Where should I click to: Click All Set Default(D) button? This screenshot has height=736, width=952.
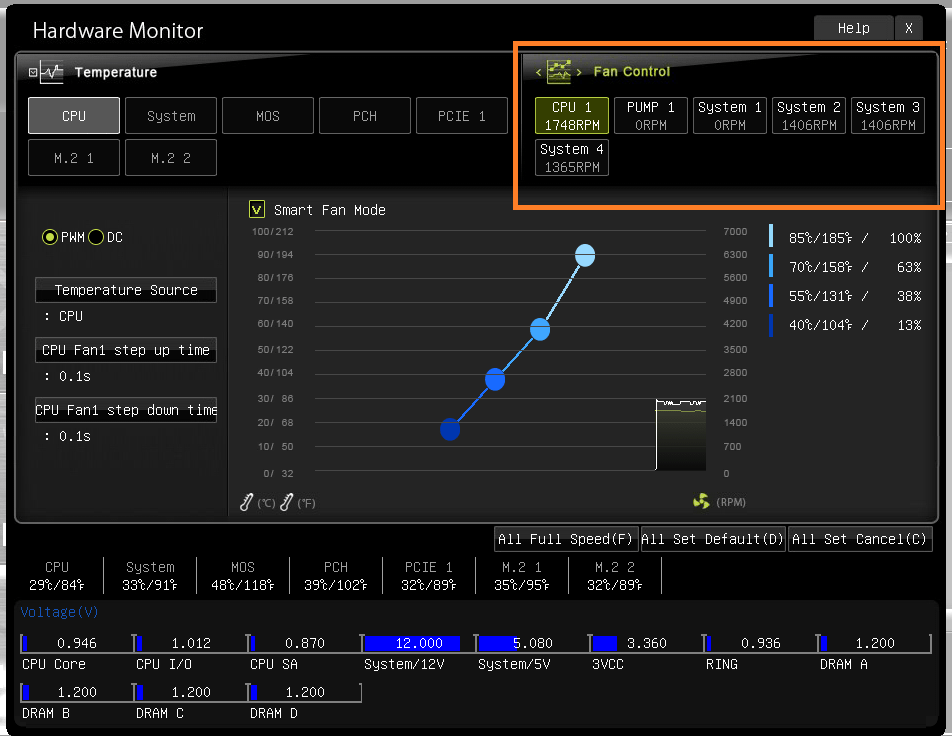click(x=713, y=539)
